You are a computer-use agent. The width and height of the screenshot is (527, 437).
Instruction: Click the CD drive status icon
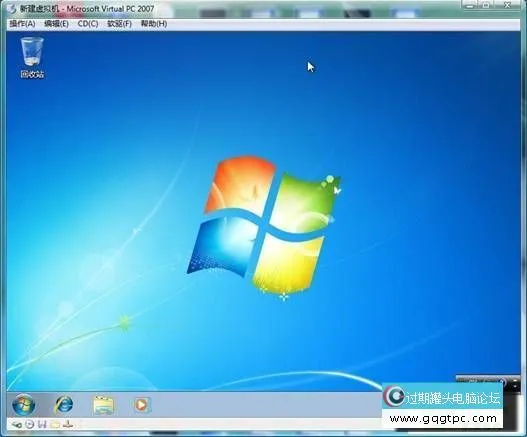coord(30,425)
